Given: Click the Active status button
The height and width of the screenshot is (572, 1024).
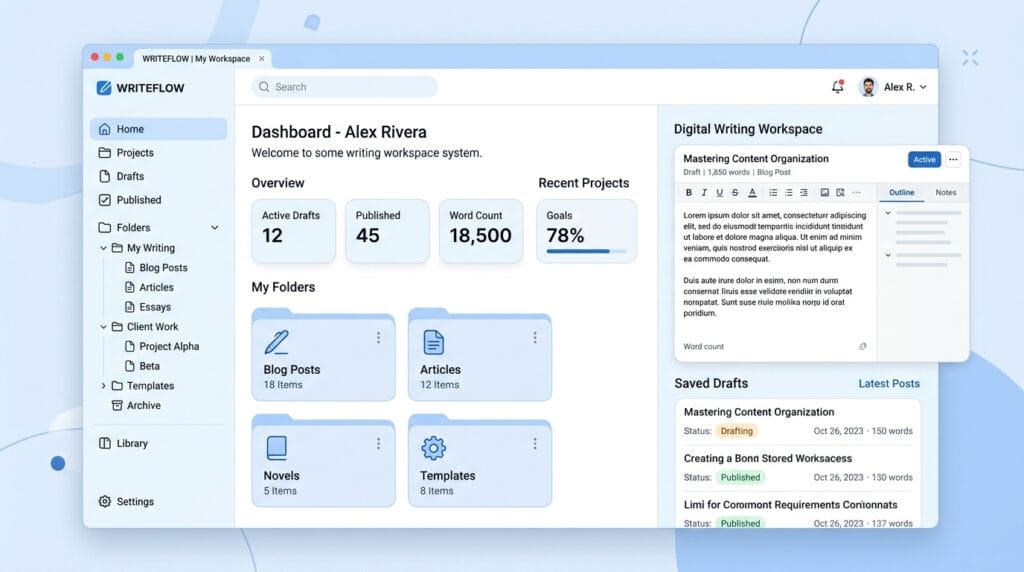Looking at the screenshot, I should [924, 159].
